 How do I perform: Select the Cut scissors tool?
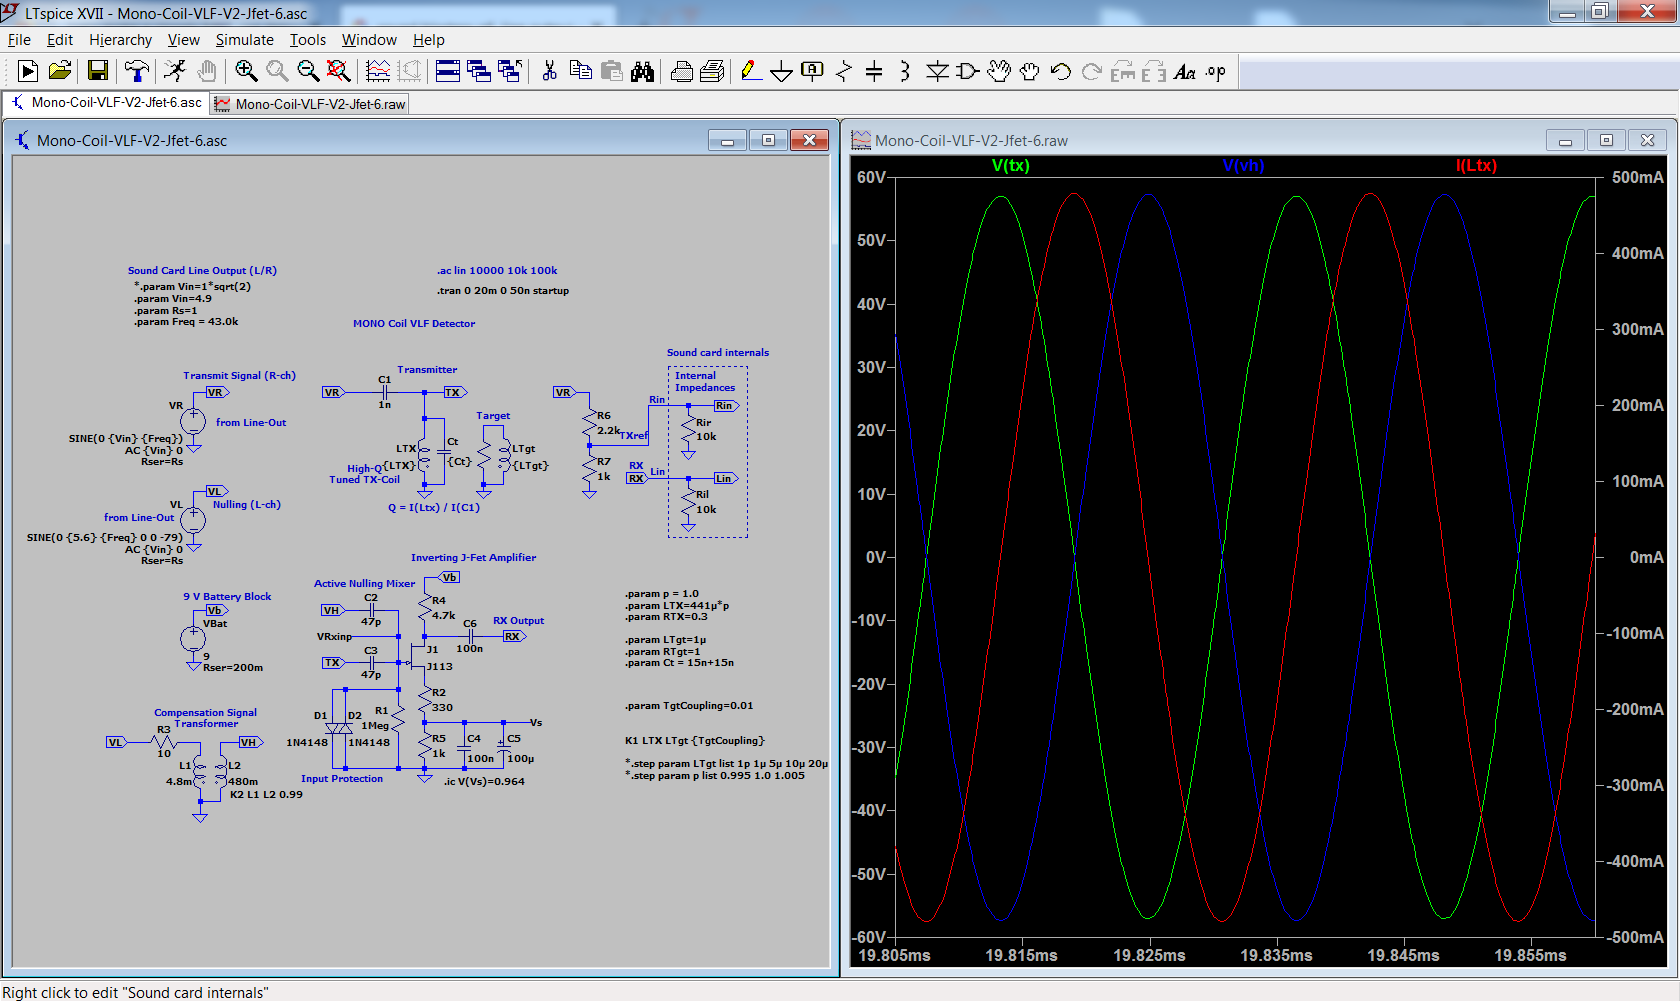click(x=549, y=71)
